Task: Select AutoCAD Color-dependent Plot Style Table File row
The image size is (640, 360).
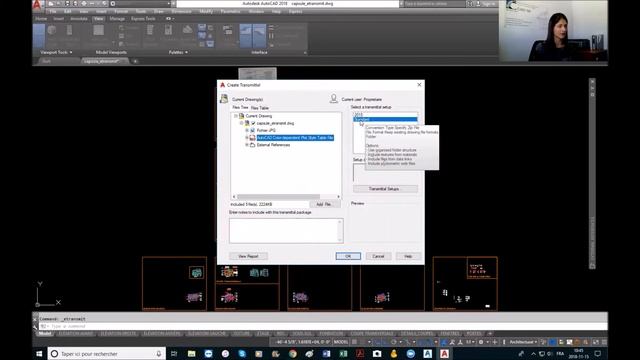Action: tap(295, 138)
